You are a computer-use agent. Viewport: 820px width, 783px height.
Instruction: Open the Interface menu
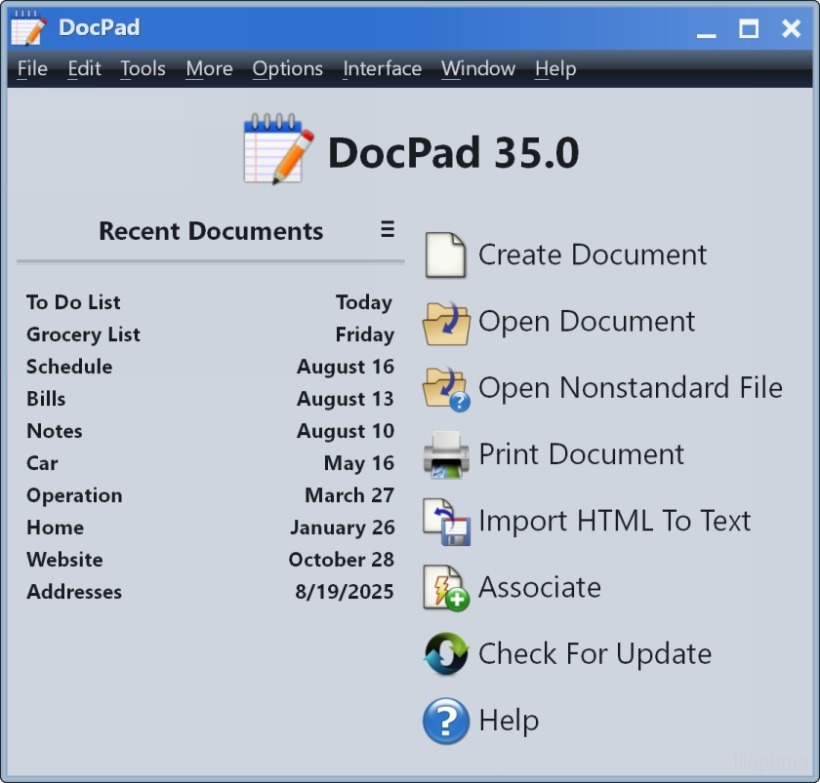tap(382, 69)
